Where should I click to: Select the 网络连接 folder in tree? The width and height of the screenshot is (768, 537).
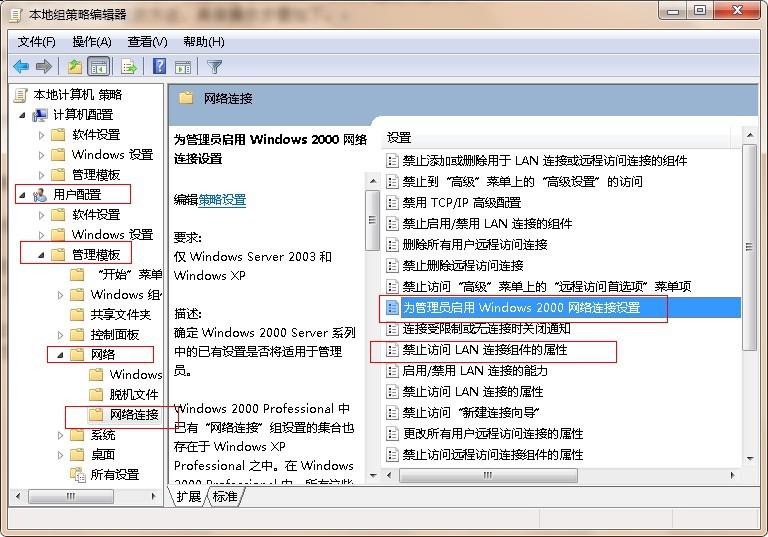click(x=133, y=414)
